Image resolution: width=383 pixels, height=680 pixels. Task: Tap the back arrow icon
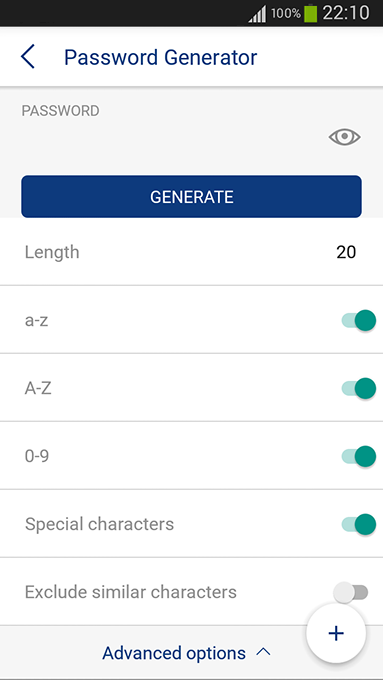pyautogui.click(x=27, y=57)
